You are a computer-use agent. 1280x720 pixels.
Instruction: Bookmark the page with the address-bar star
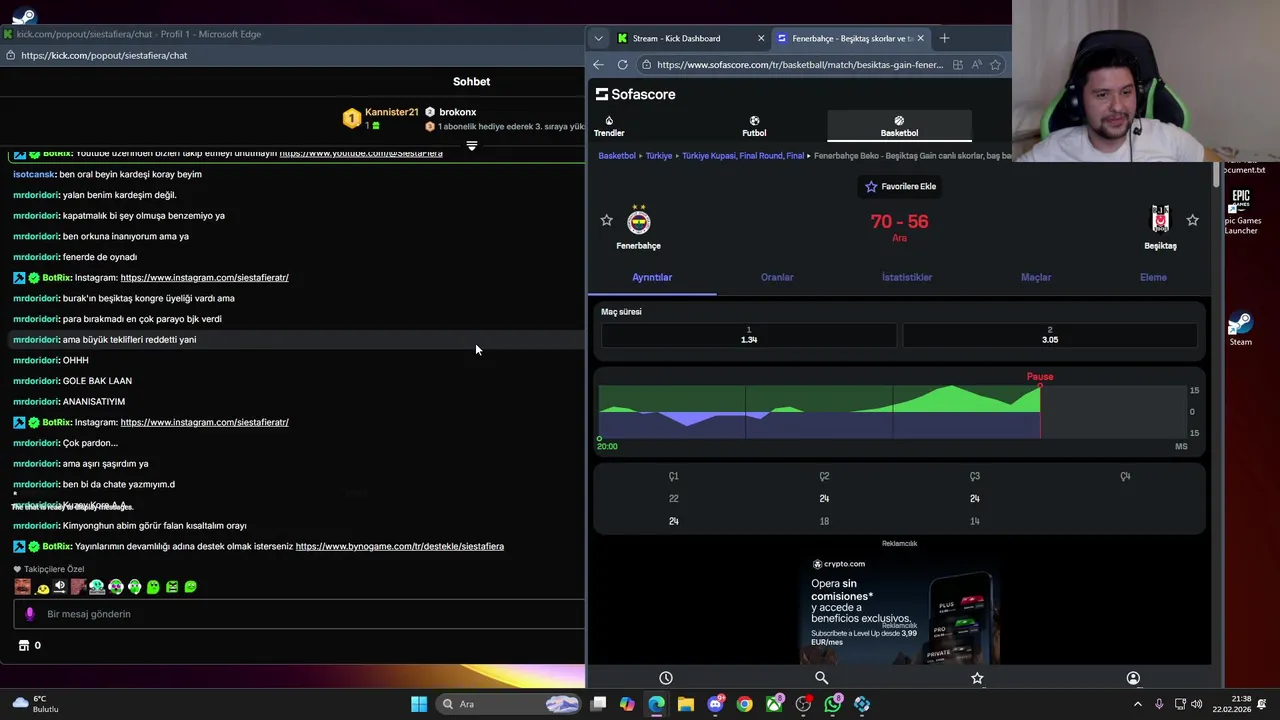coord(995,65)
